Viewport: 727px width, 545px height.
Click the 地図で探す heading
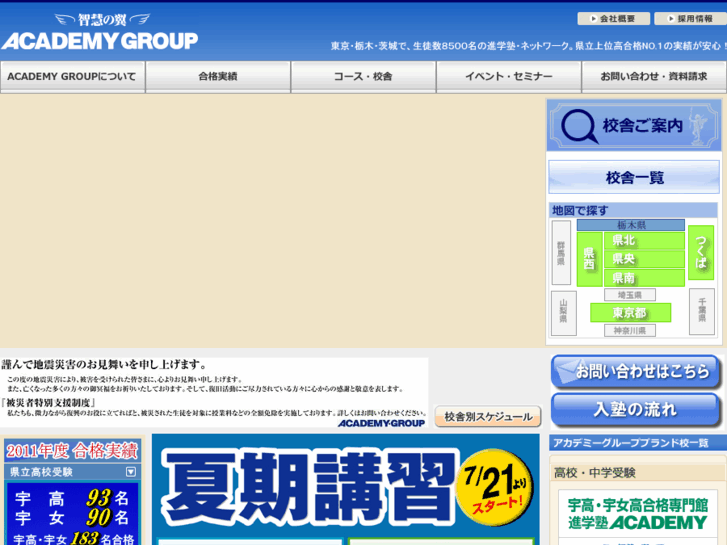(580, 211)
